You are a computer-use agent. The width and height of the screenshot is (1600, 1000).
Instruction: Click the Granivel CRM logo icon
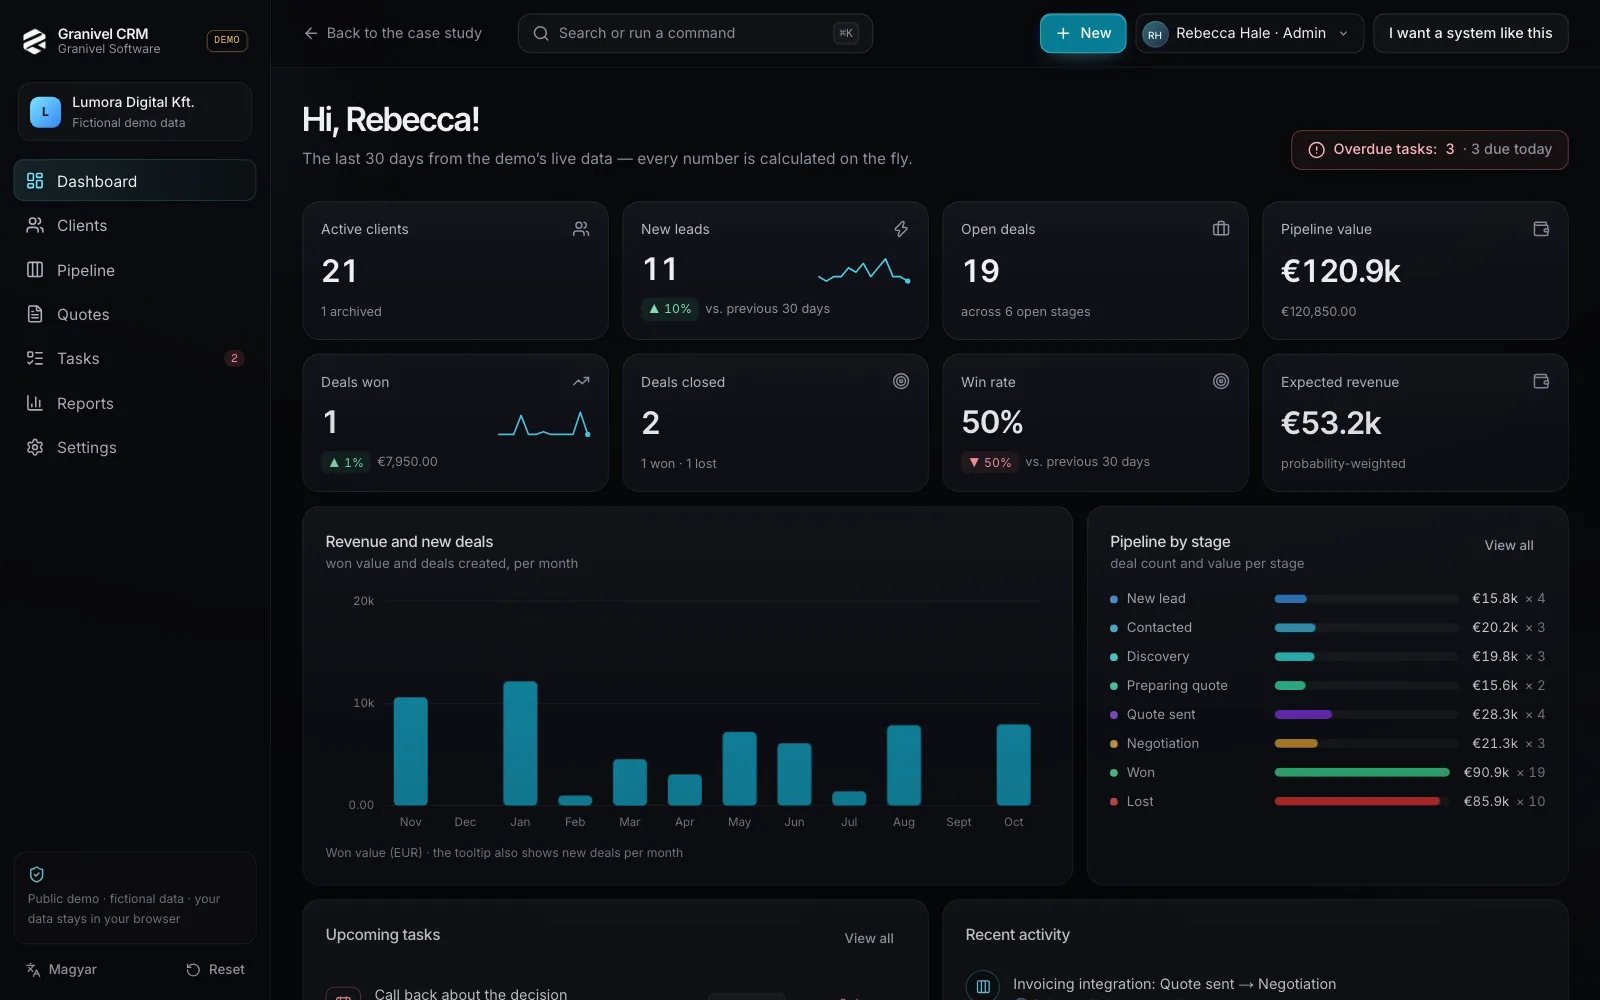[35, 41]
